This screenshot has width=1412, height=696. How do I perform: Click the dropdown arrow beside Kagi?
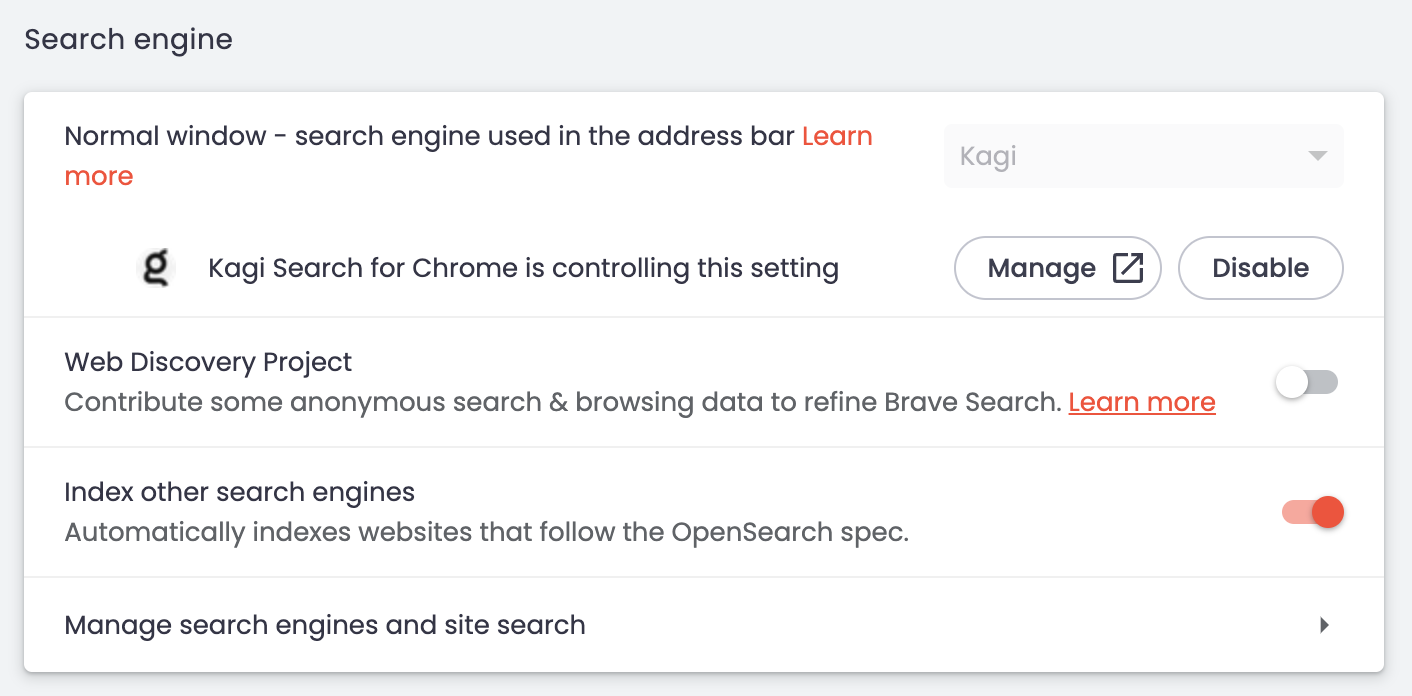tap(1317, 156)
